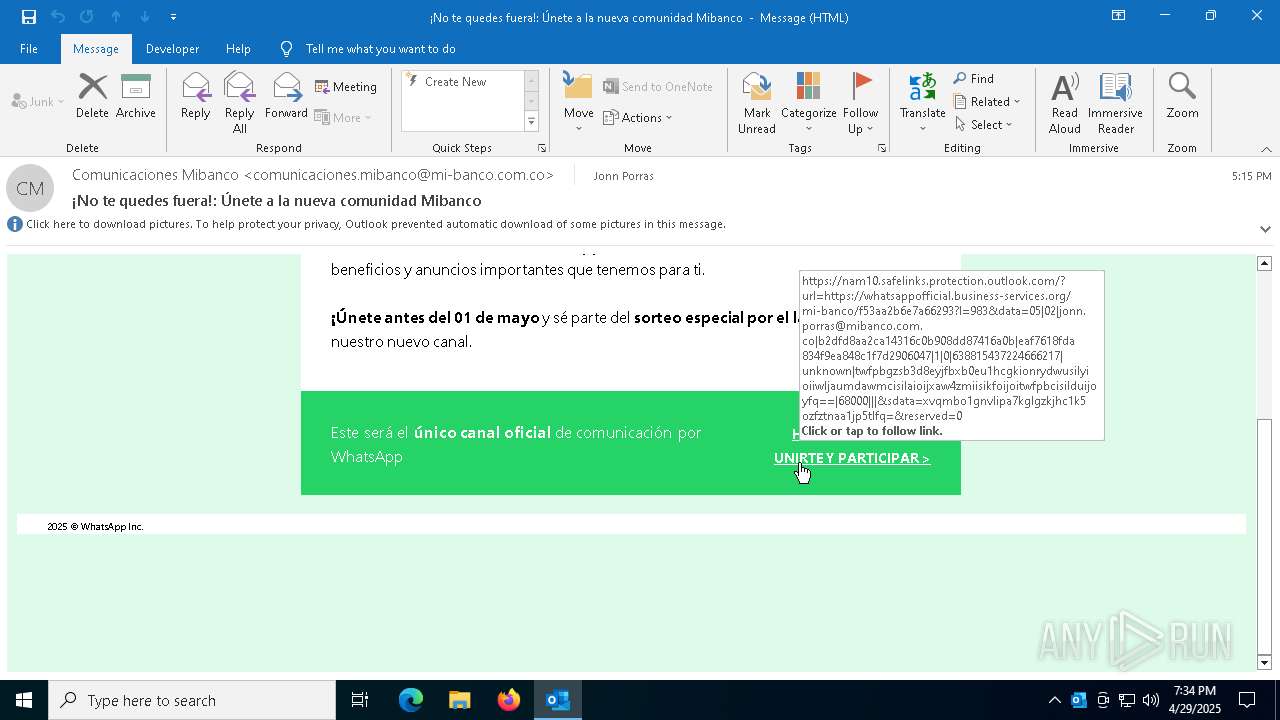This screenshot has width=1280, height=720.
Task: Switch to the Message tab
Action: coord(96,49)
